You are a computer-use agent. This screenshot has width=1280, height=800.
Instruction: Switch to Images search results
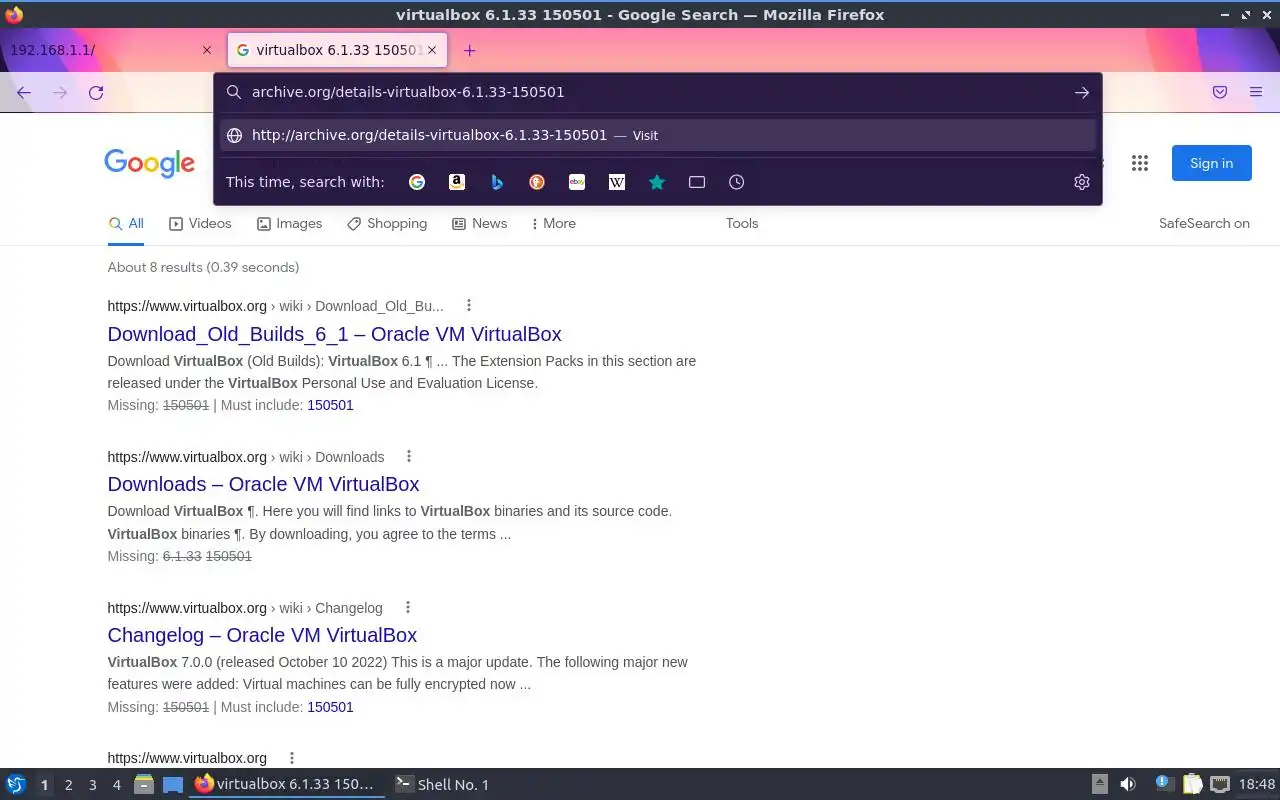click(x=289, y=224)
